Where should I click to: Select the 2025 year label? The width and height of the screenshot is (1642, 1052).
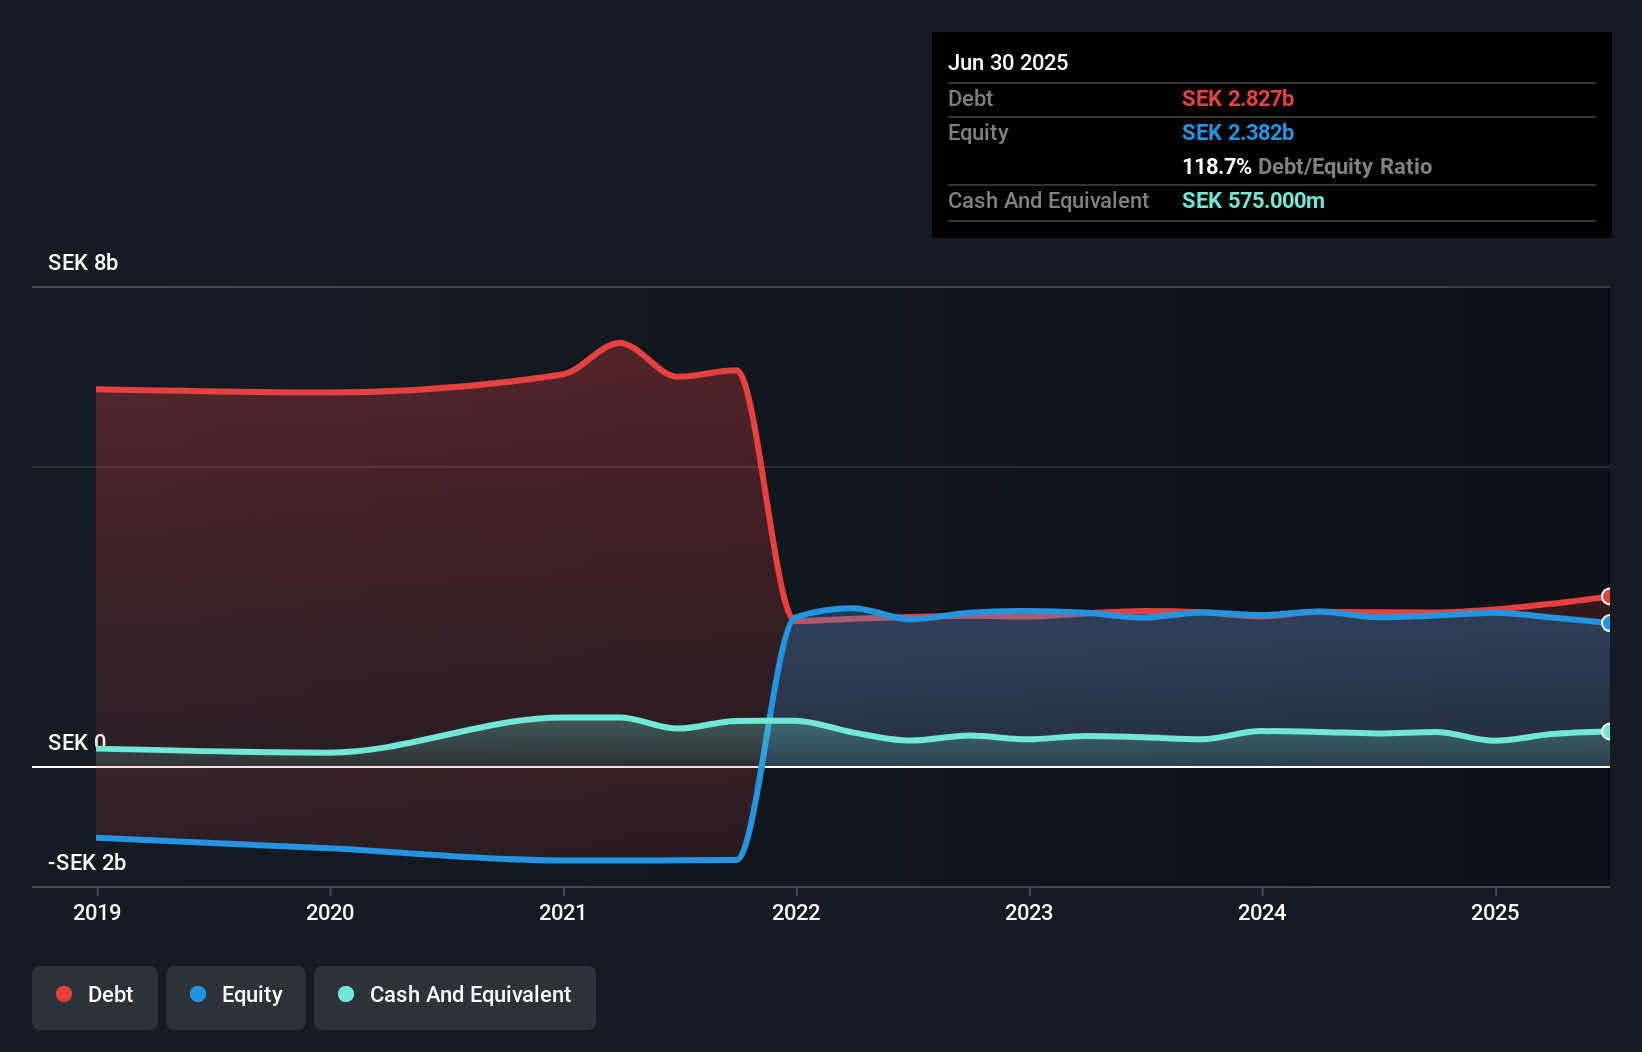[x=1496, y=912]
